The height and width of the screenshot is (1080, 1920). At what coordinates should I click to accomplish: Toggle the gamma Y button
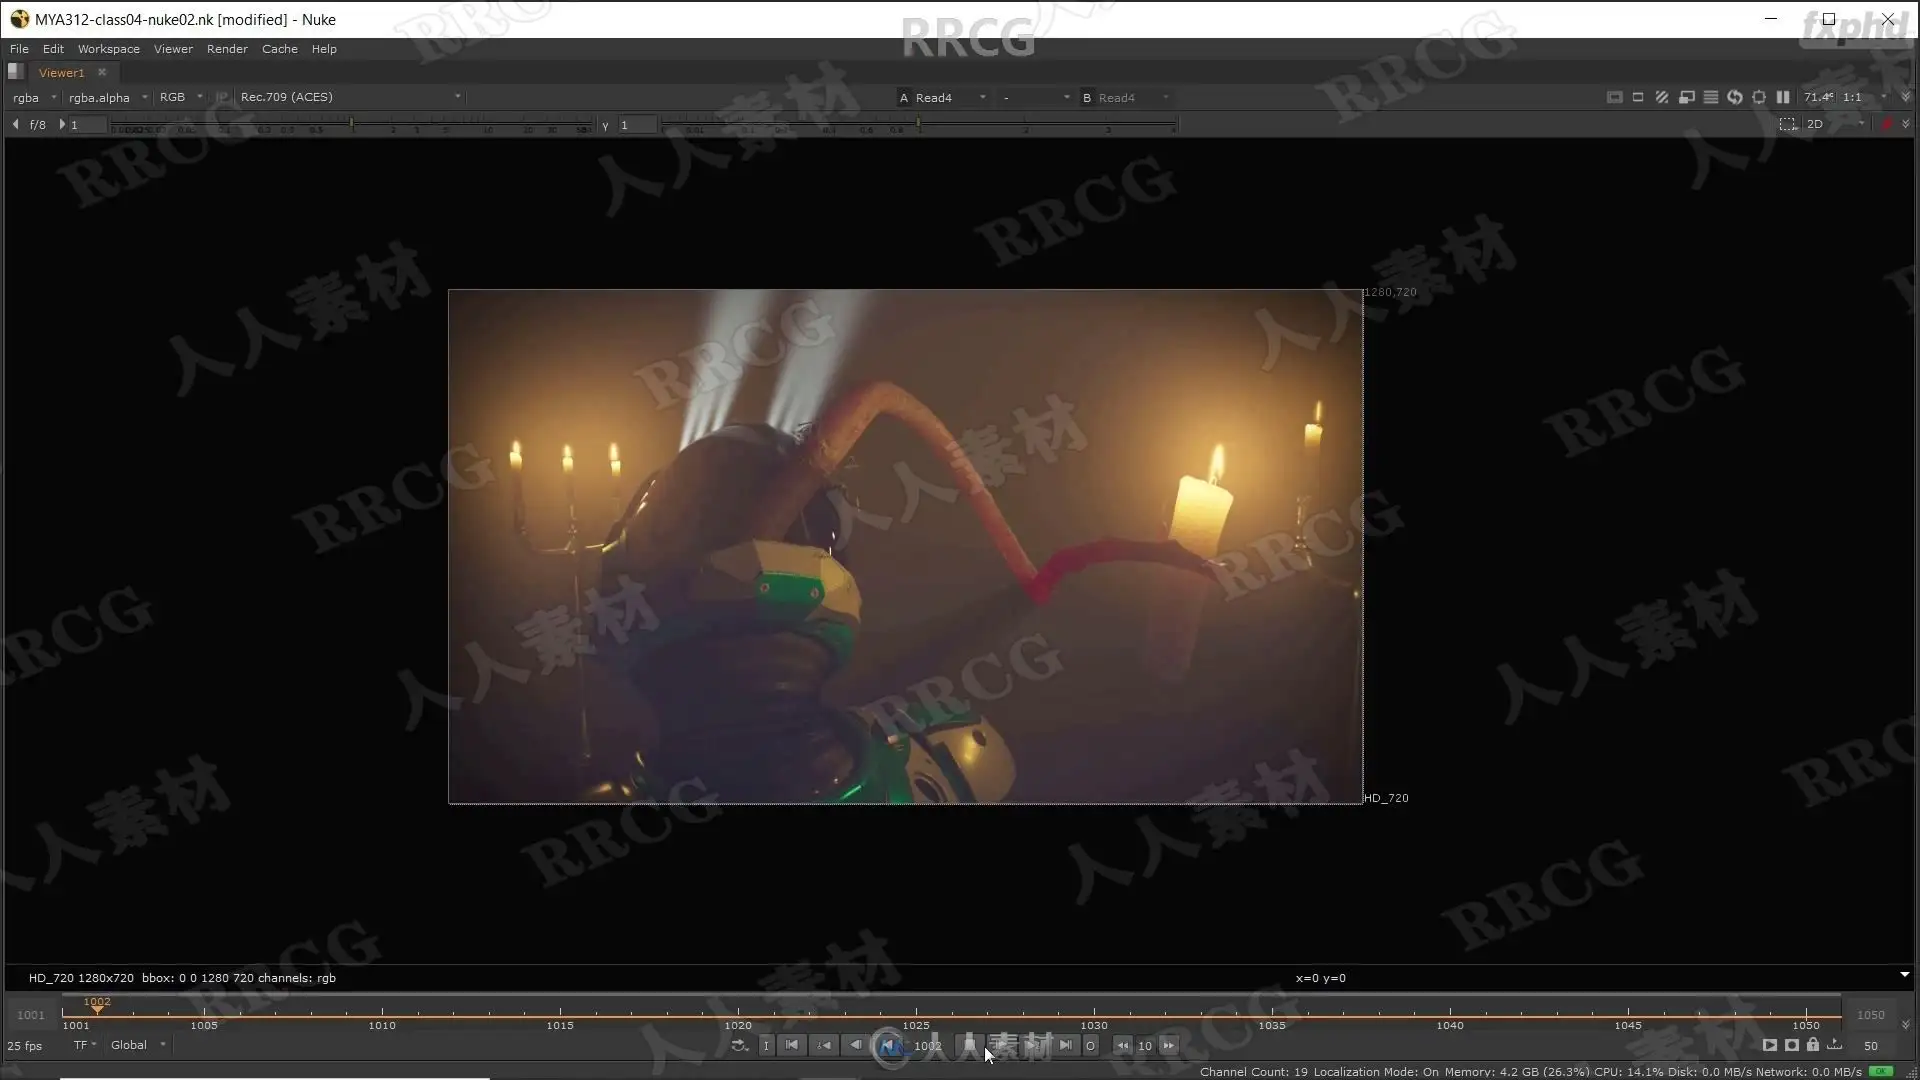(605, 125)
